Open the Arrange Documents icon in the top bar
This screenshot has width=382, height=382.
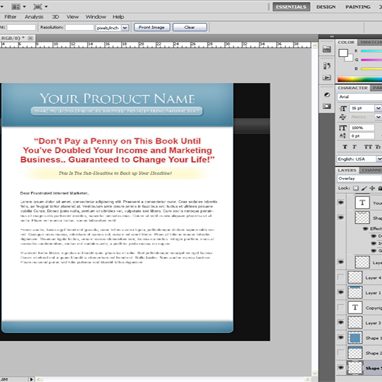coord(16,6)
